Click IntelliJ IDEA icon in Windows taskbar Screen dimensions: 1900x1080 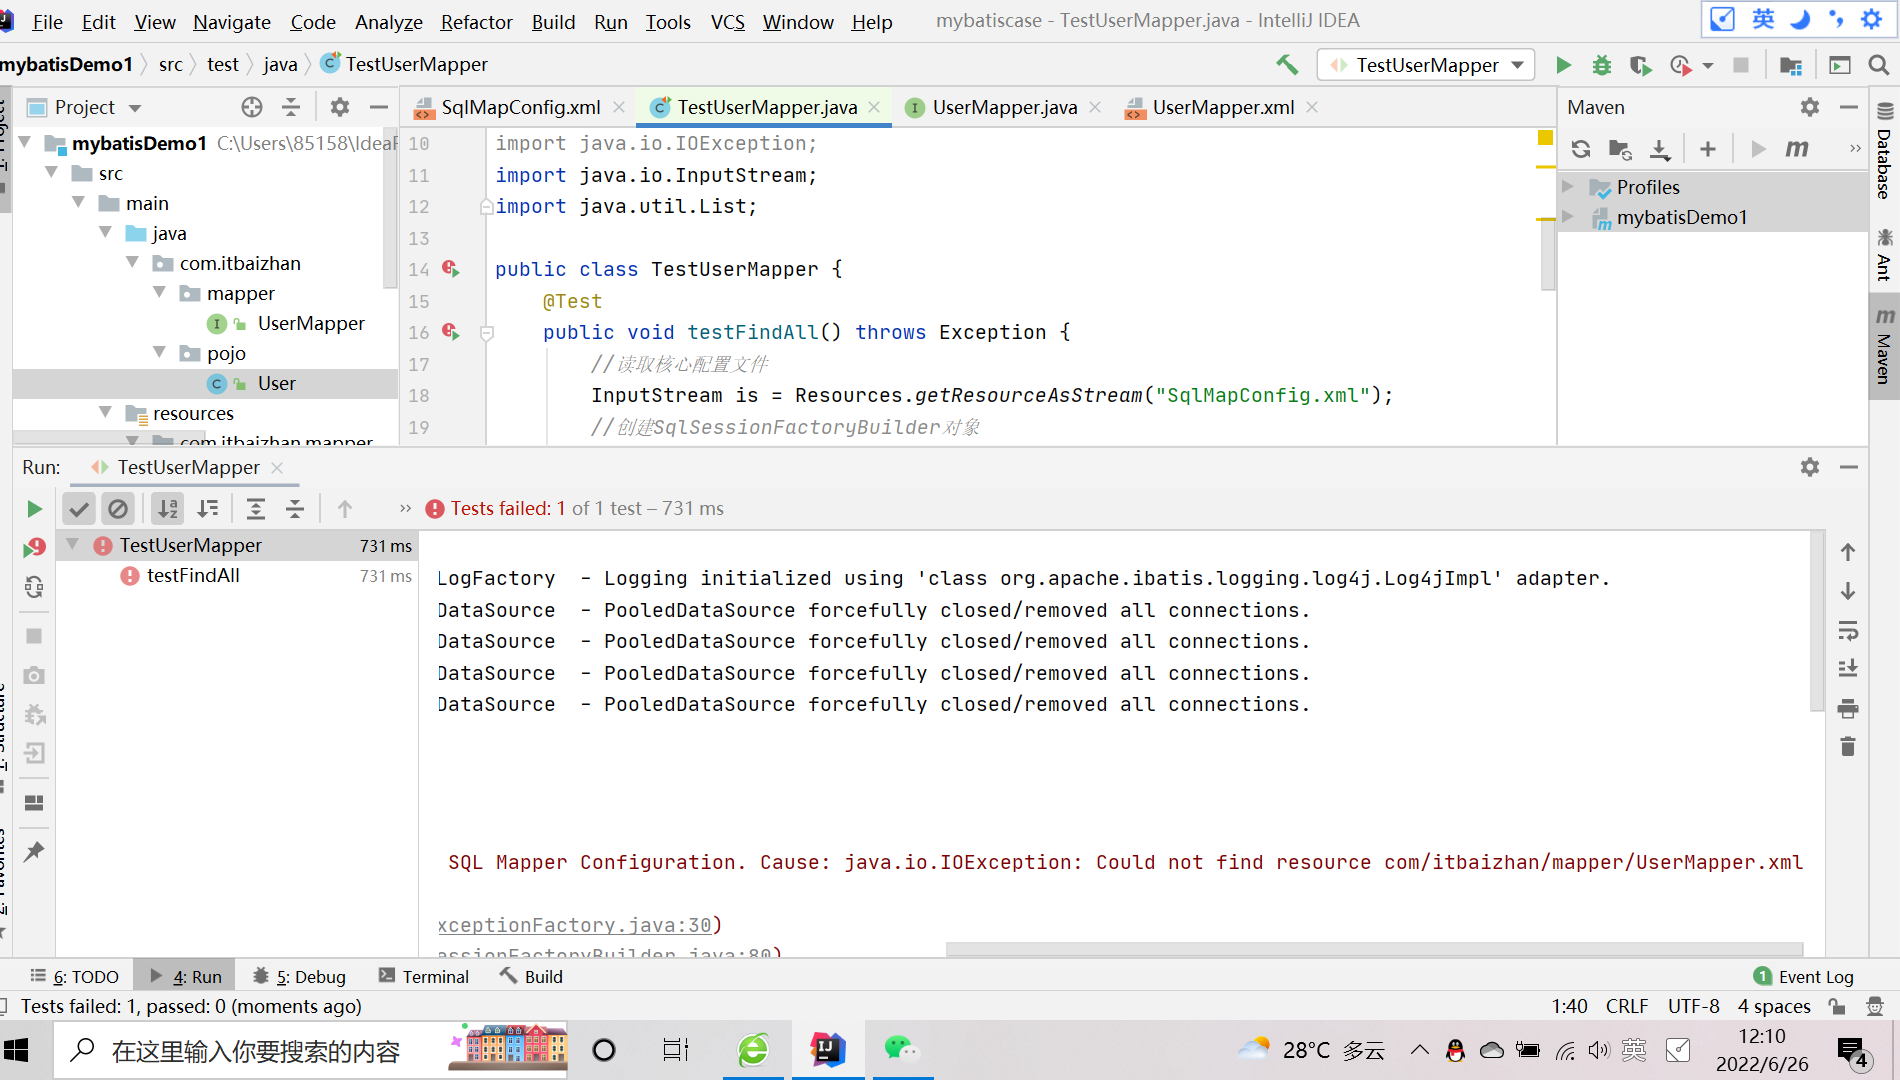point(828,1050)
